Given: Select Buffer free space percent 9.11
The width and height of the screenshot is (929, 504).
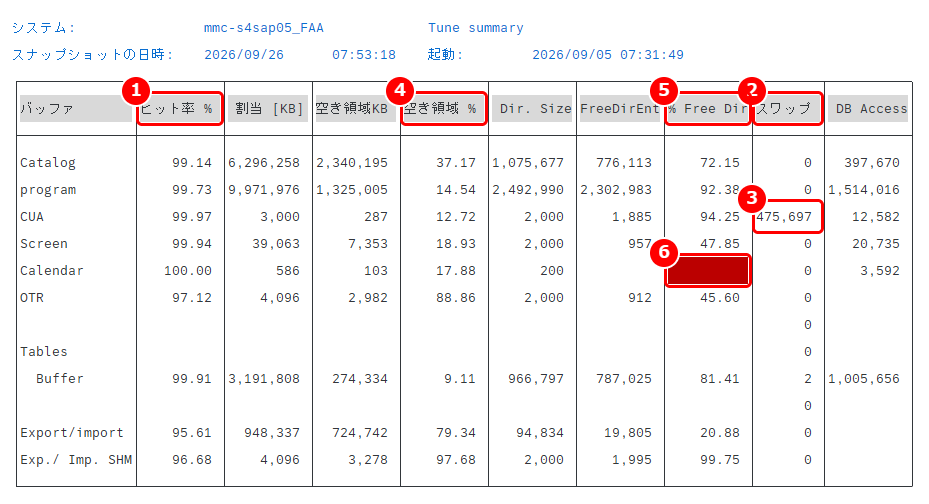Looking at the screenshot, I should (x=460, y=378).
